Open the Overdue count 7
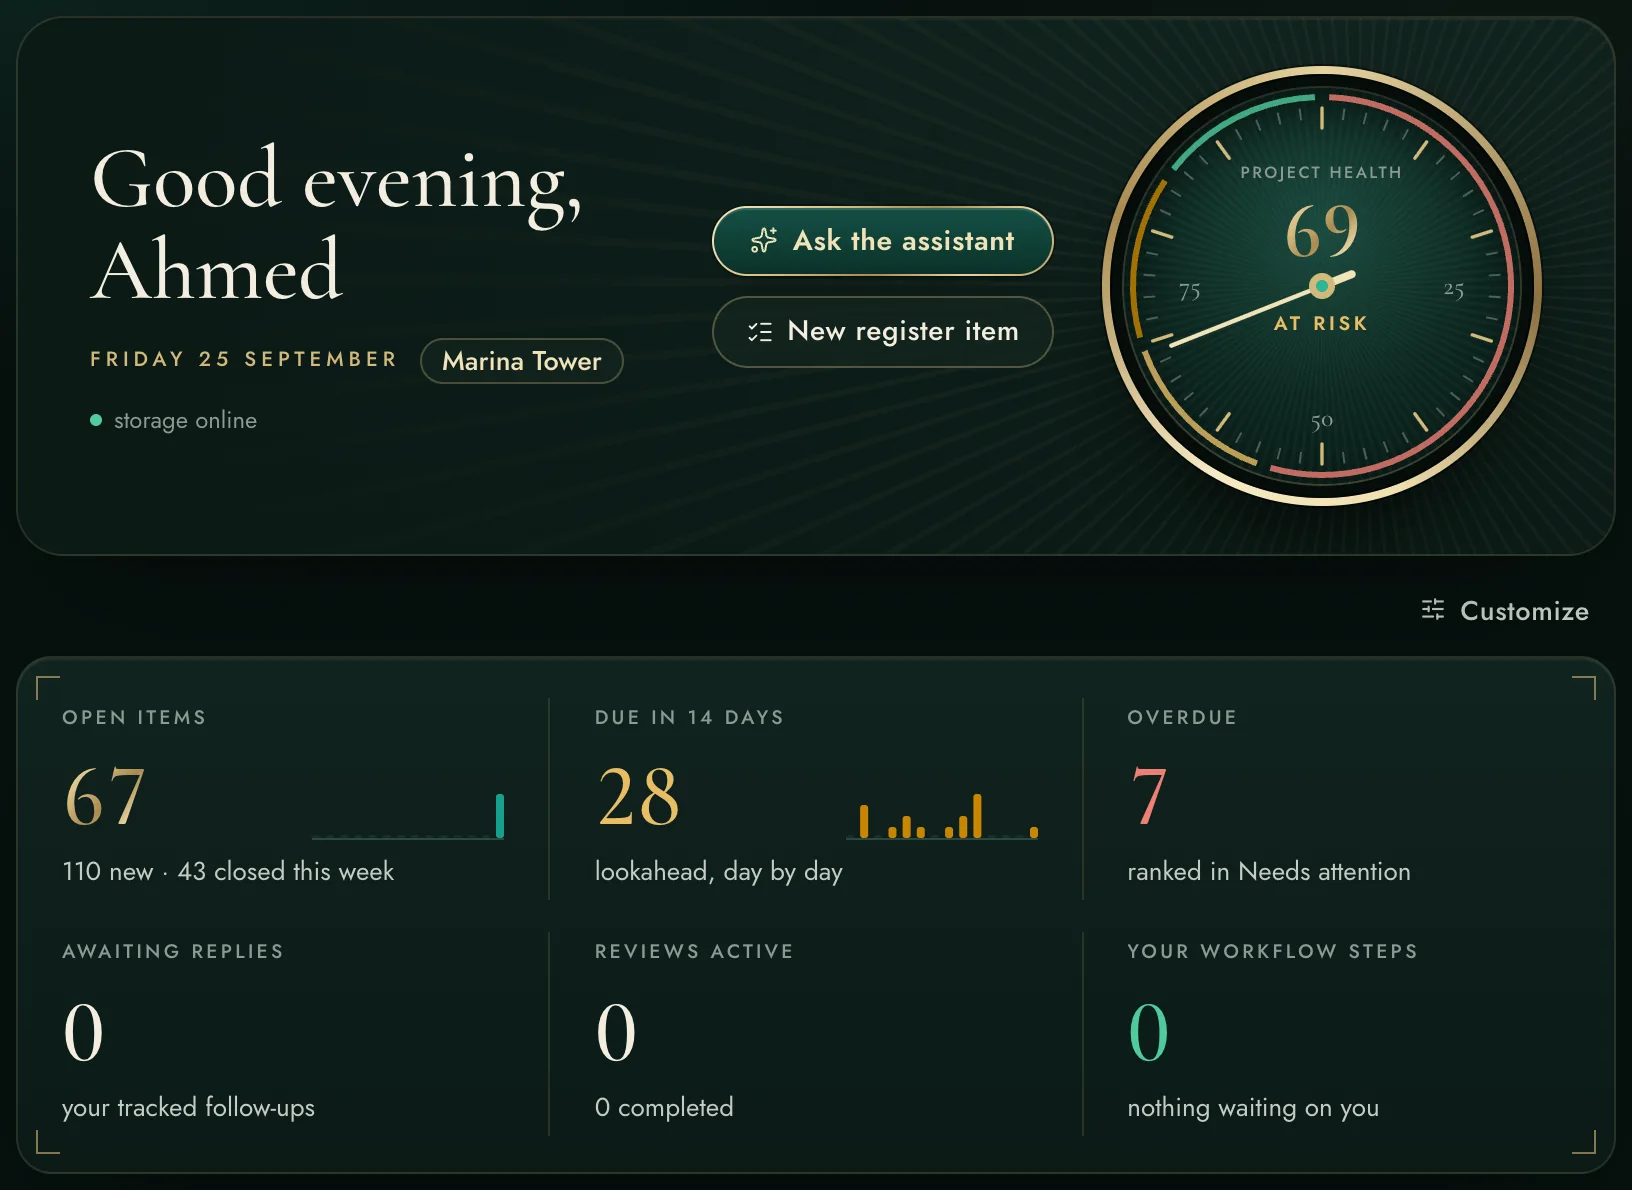The width and height of the screenshot is (1632, 1190). point(1149,796)
